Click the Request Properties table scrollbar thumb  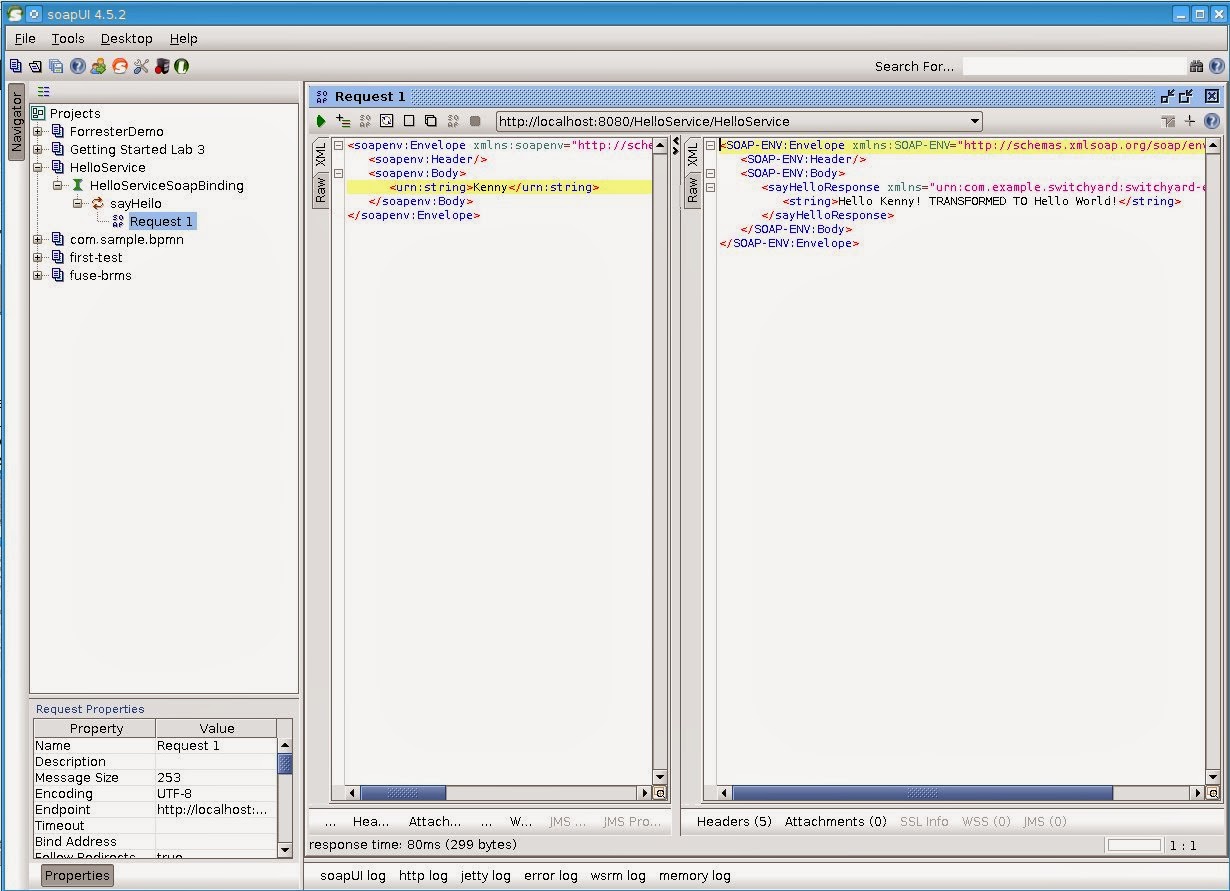pyautogui.click(x=285, y=764)
